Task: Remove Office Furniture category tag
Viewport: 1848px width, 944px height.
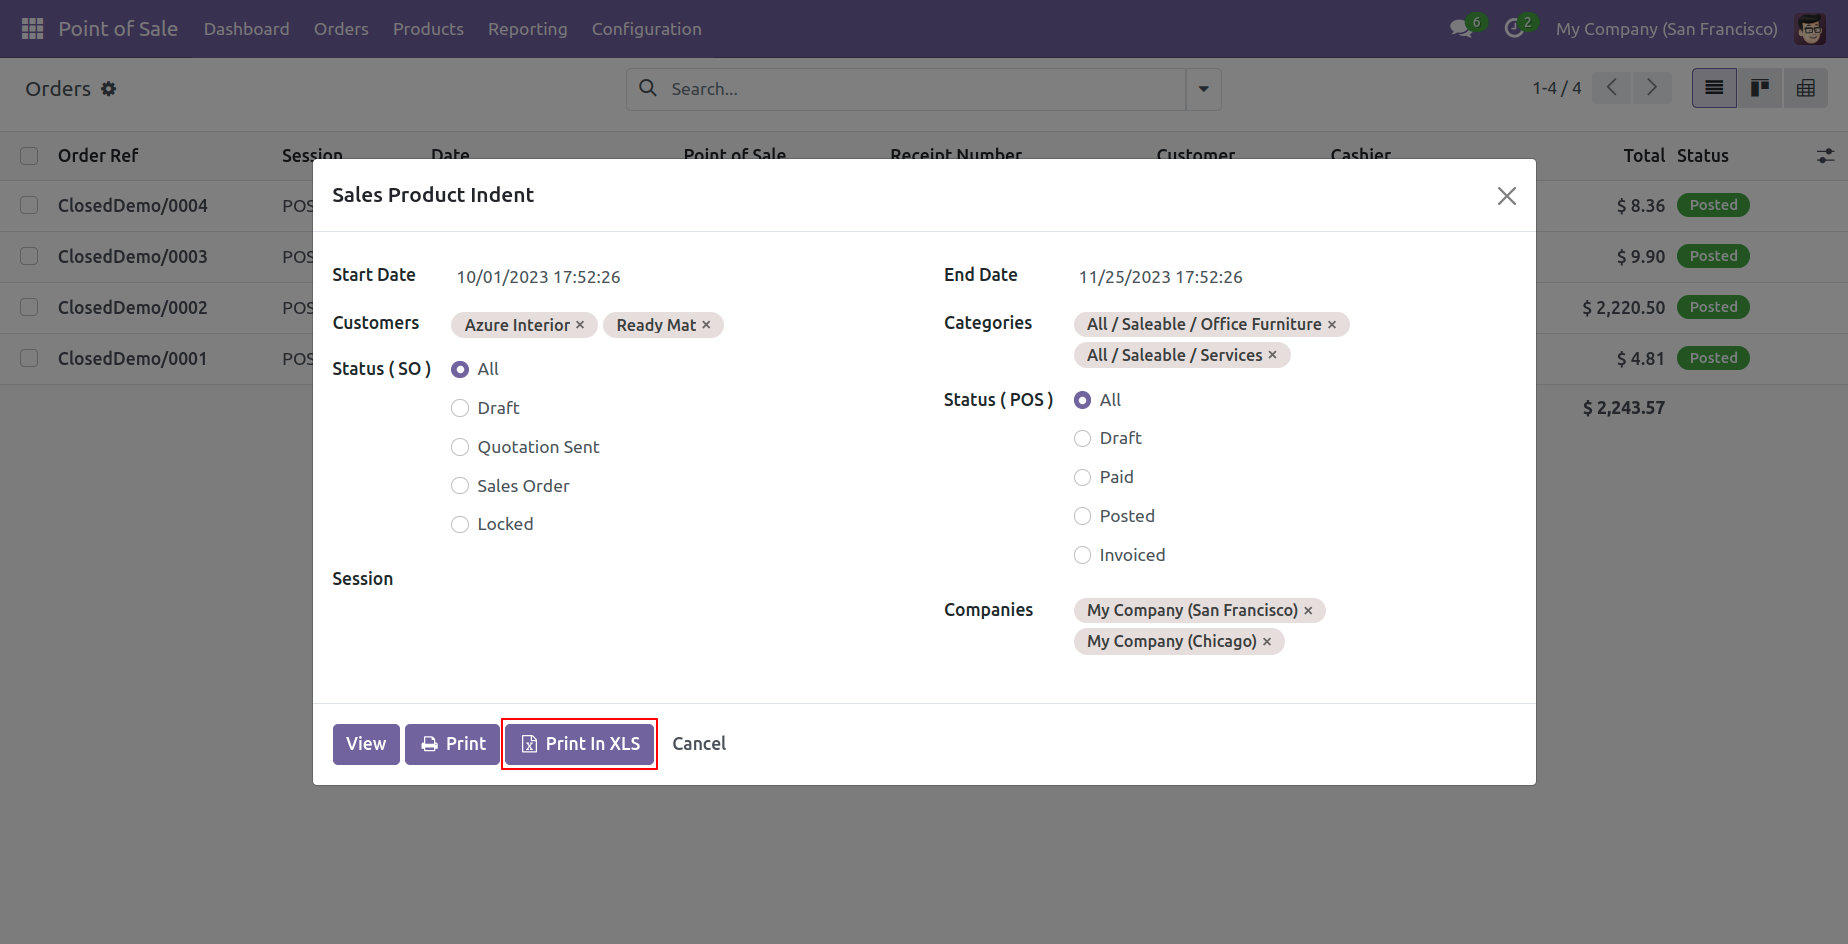Action: tap(1332, 325)
